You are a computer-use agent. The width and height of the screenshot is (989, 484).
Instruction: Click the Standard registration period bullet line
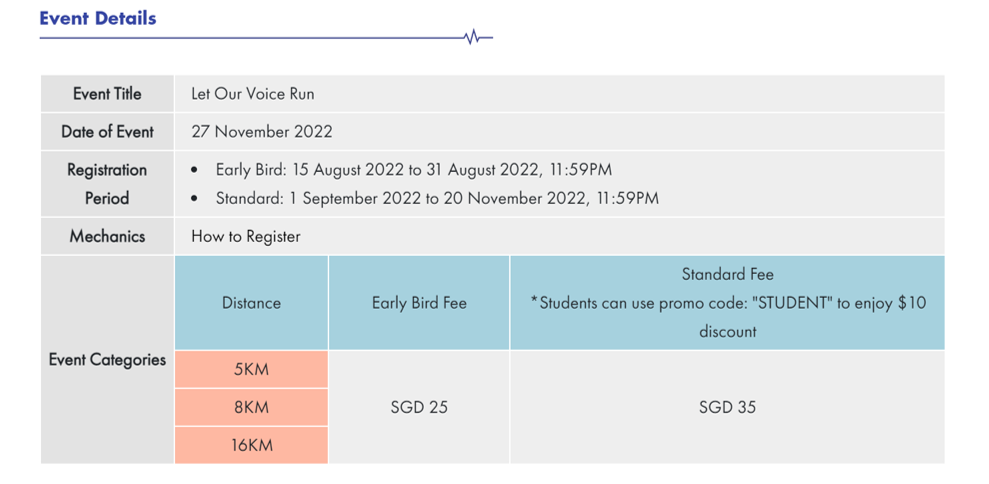[x=425, y=199]
